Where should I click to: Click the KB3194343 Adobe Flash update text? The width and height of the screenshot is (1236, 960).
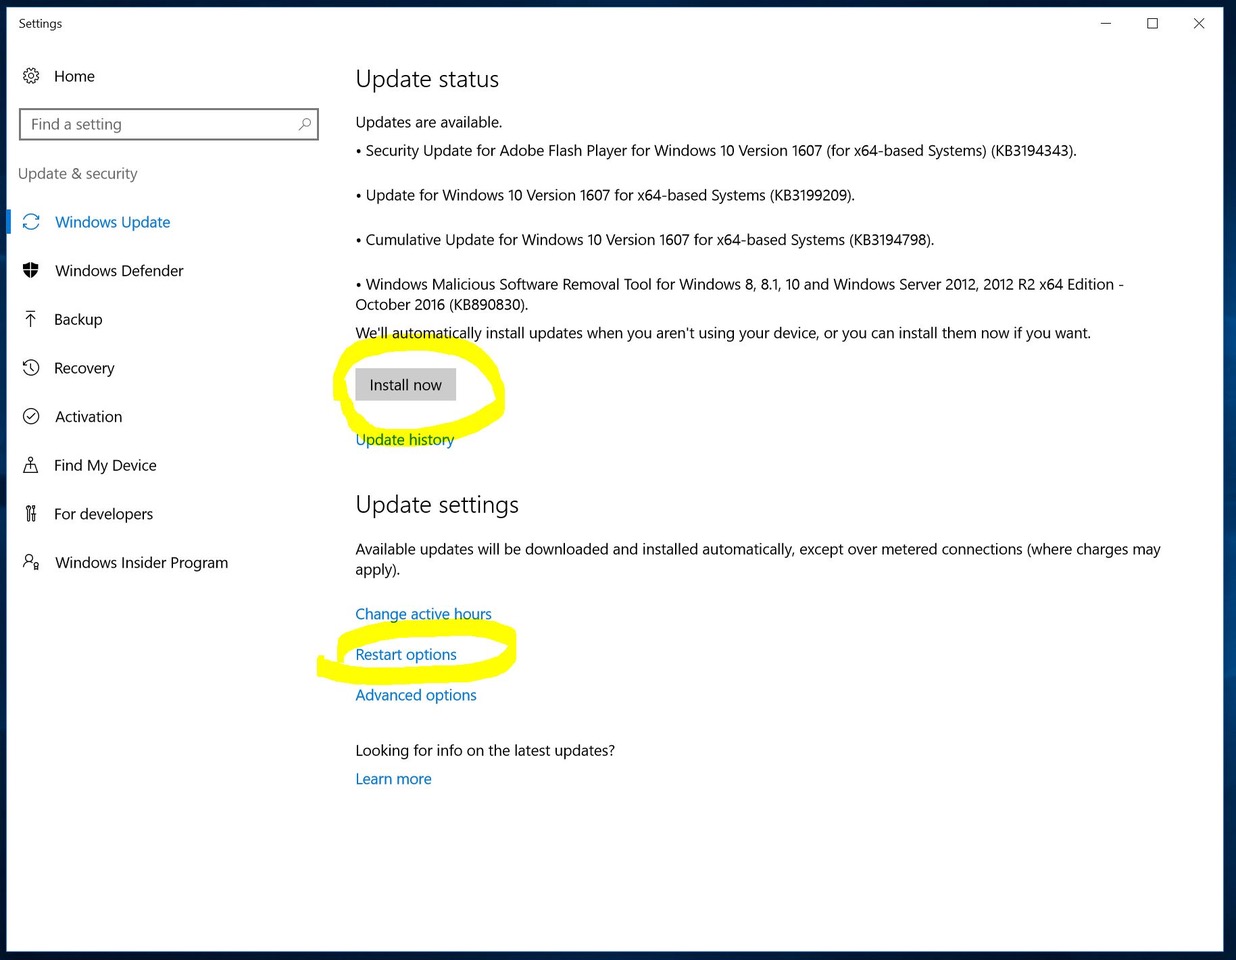pyautogui.click(x=716, y=150)
